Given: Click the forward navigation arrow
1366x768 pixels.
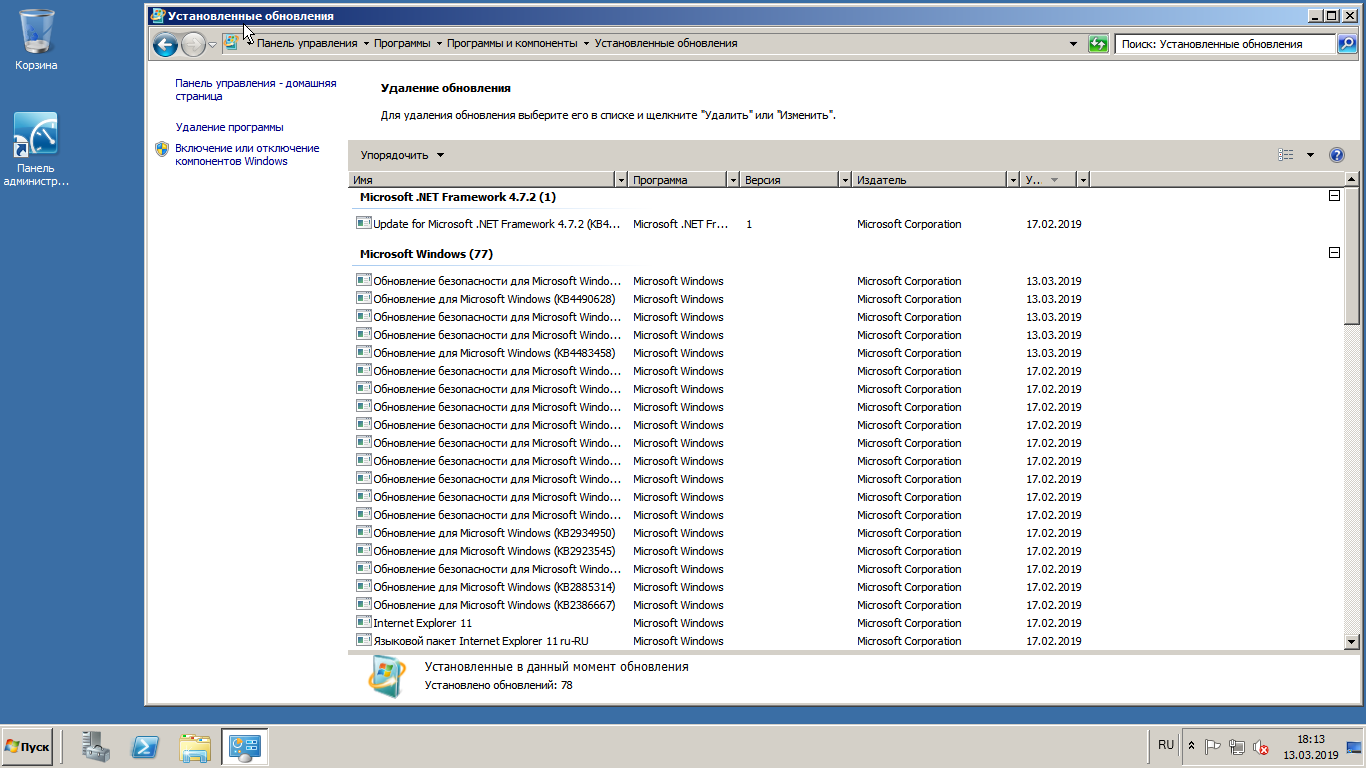Looking at the screenshot, I should tap(193, 44).
